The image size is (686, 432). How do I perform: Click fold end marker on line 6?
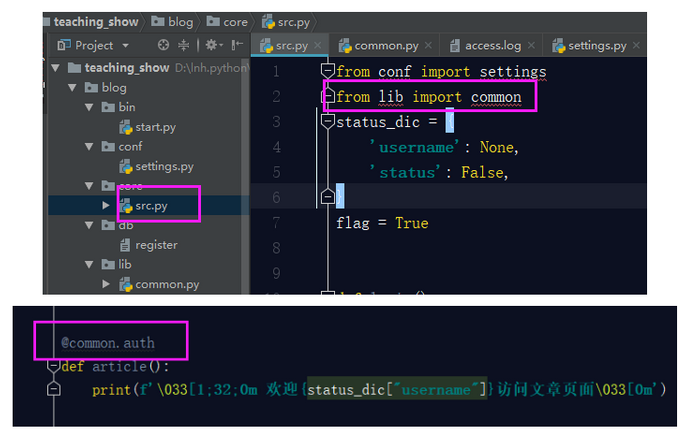pos(328,197)
